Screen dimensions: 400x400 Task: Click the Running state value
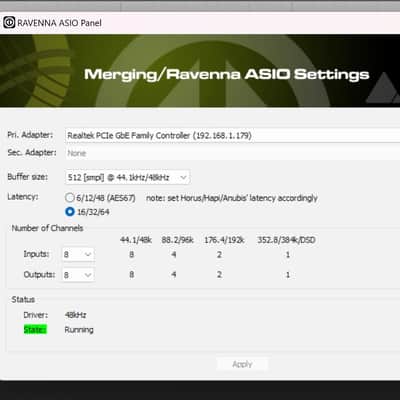pyautogui.click(x=79, y=330)
